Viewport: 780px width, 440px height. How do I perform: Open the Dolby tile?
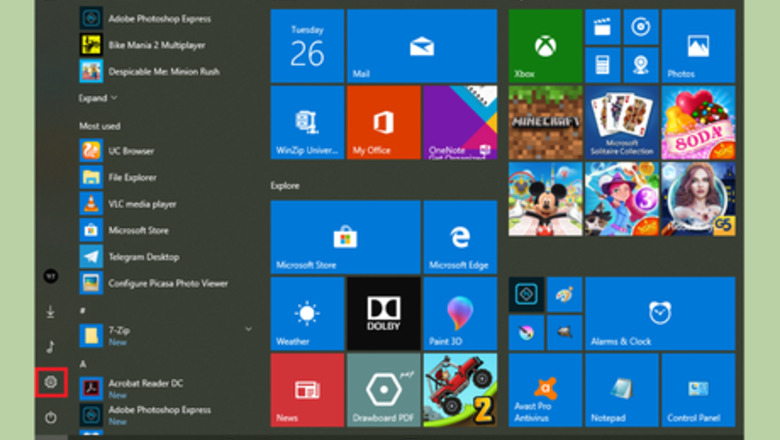(x=384, y=314)
